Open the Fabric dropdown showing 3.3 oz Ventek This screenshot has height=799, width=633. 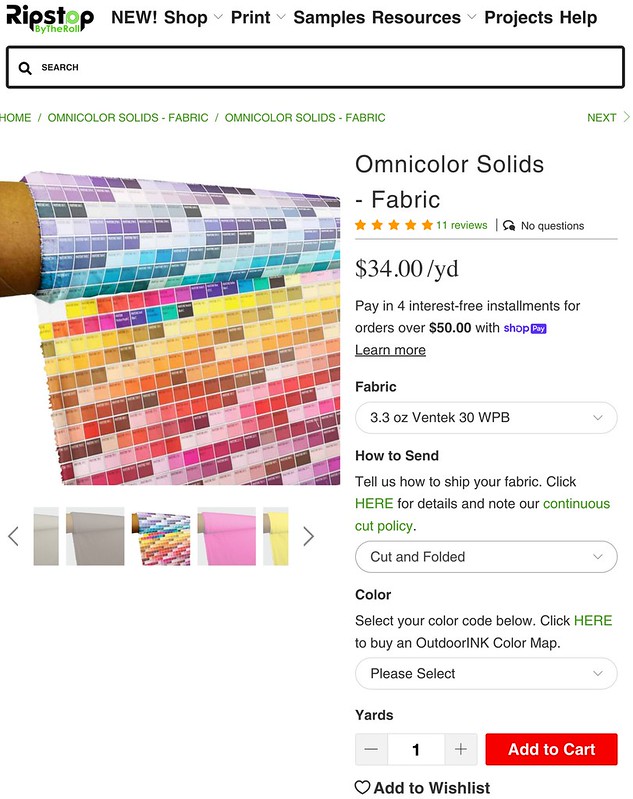pos(486,417)
